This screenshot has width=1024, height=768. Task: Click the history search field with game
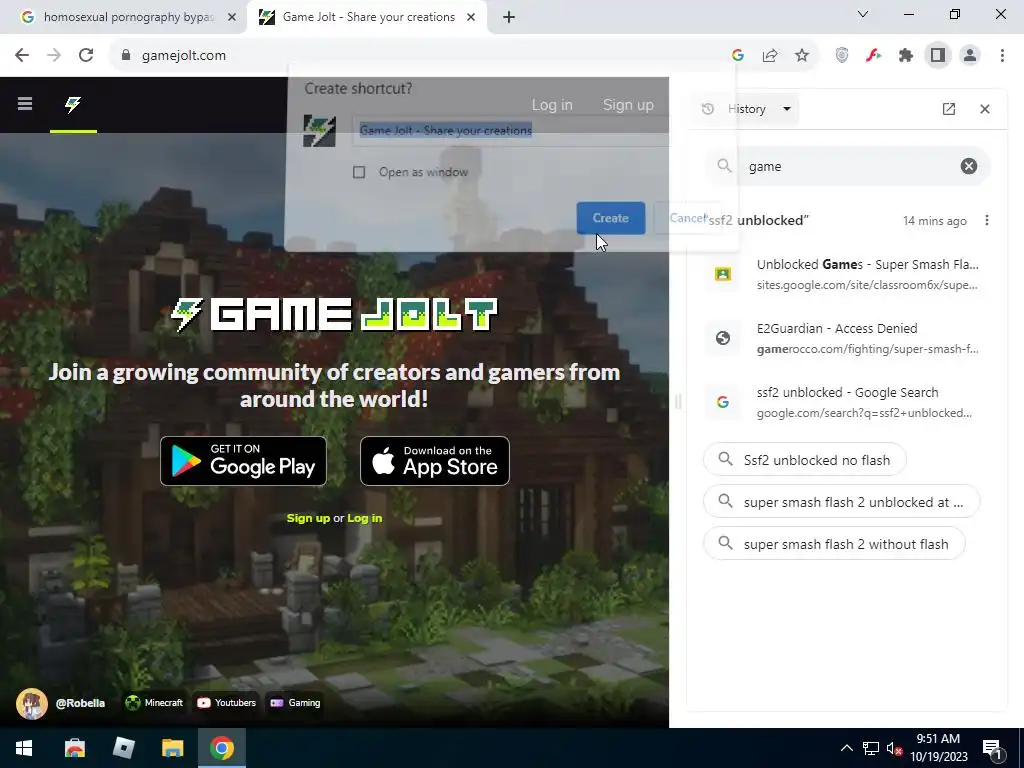(x=848, y=167)
